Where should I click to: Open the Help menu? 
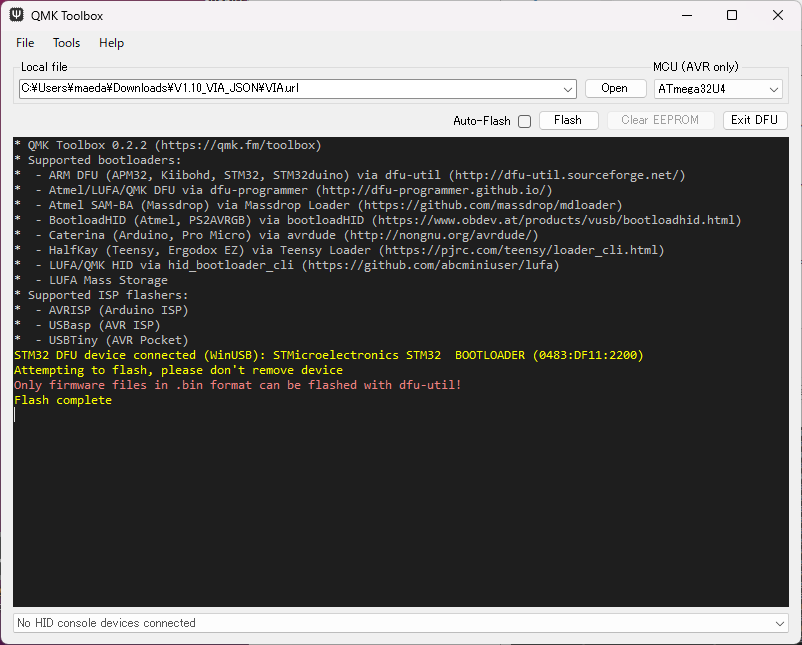pyautogui.click(x=111, y=43)
